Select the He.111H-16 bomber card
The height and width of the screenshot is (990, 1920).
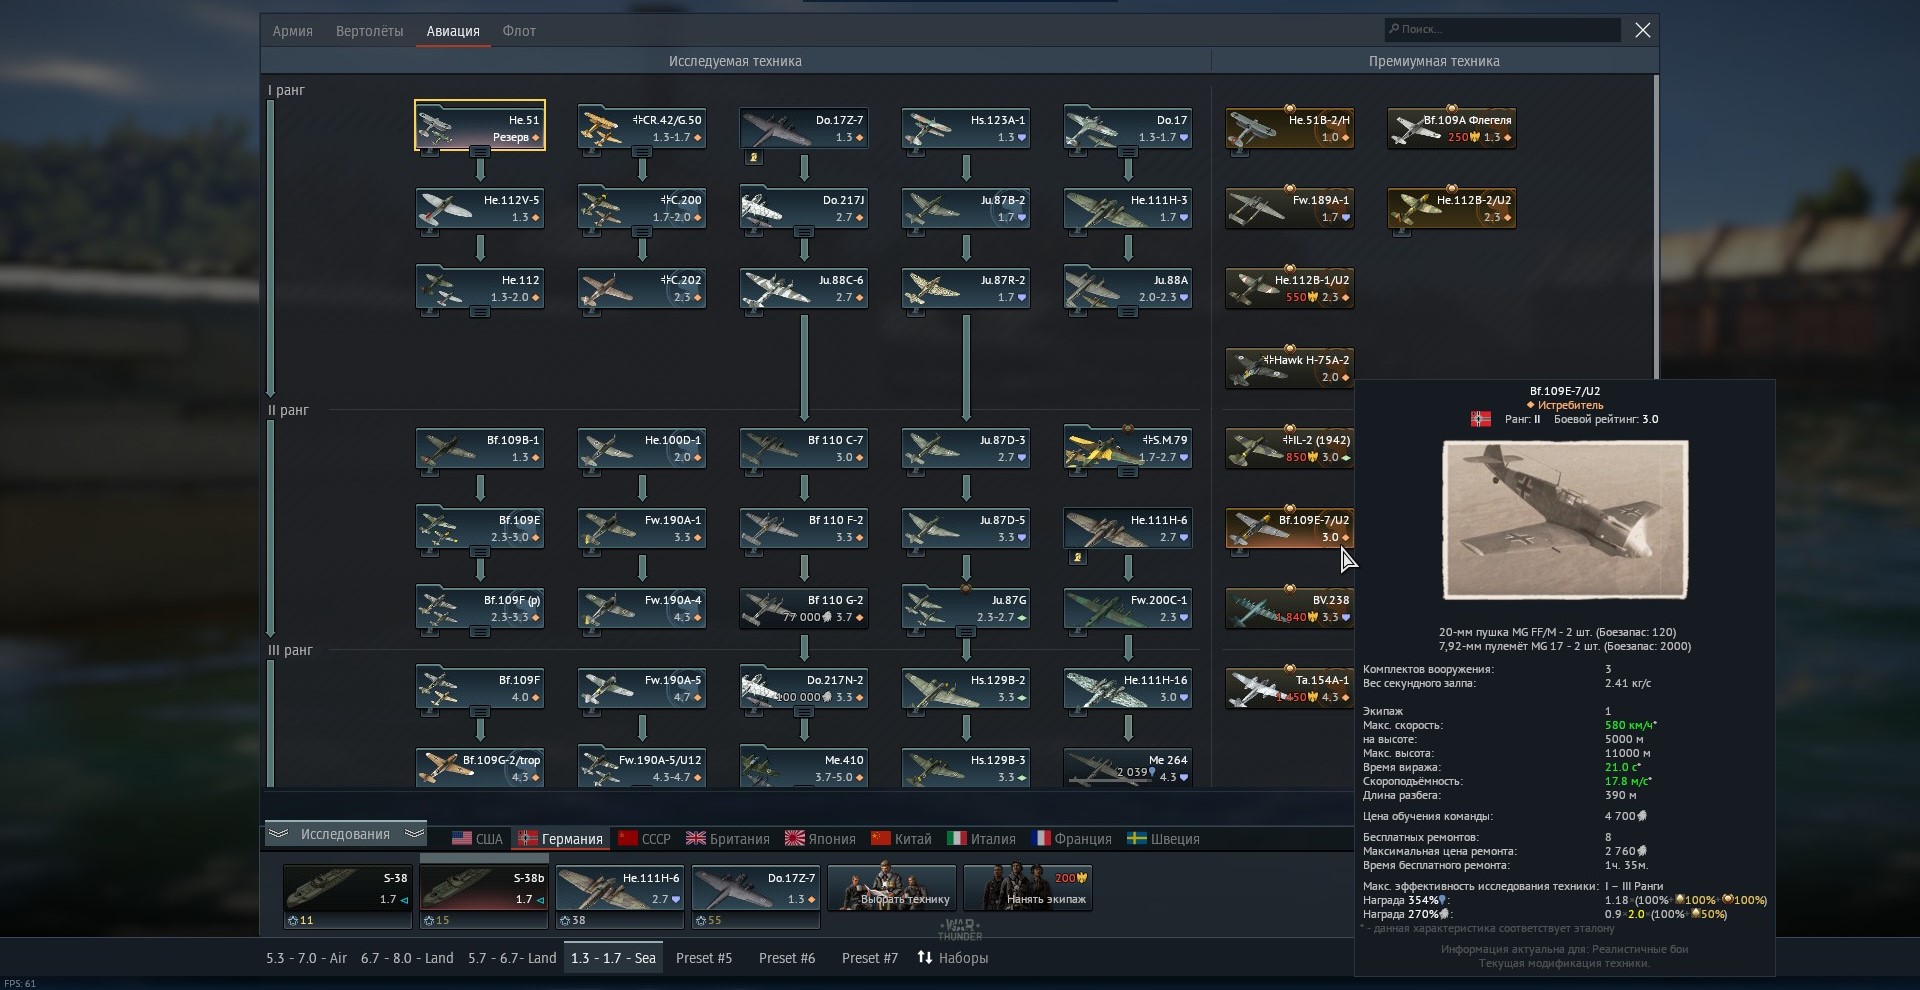tap(1128, 687)
